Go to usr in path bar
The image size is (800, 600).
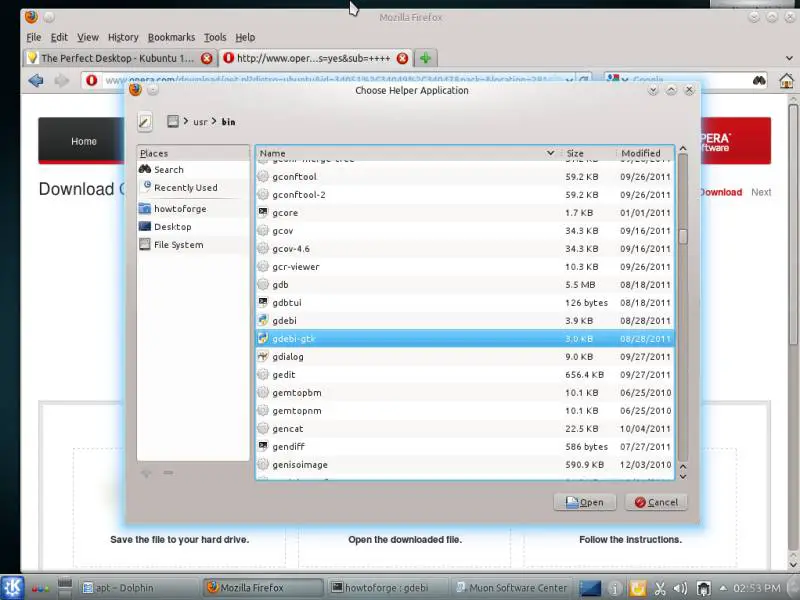click(200, 121)
